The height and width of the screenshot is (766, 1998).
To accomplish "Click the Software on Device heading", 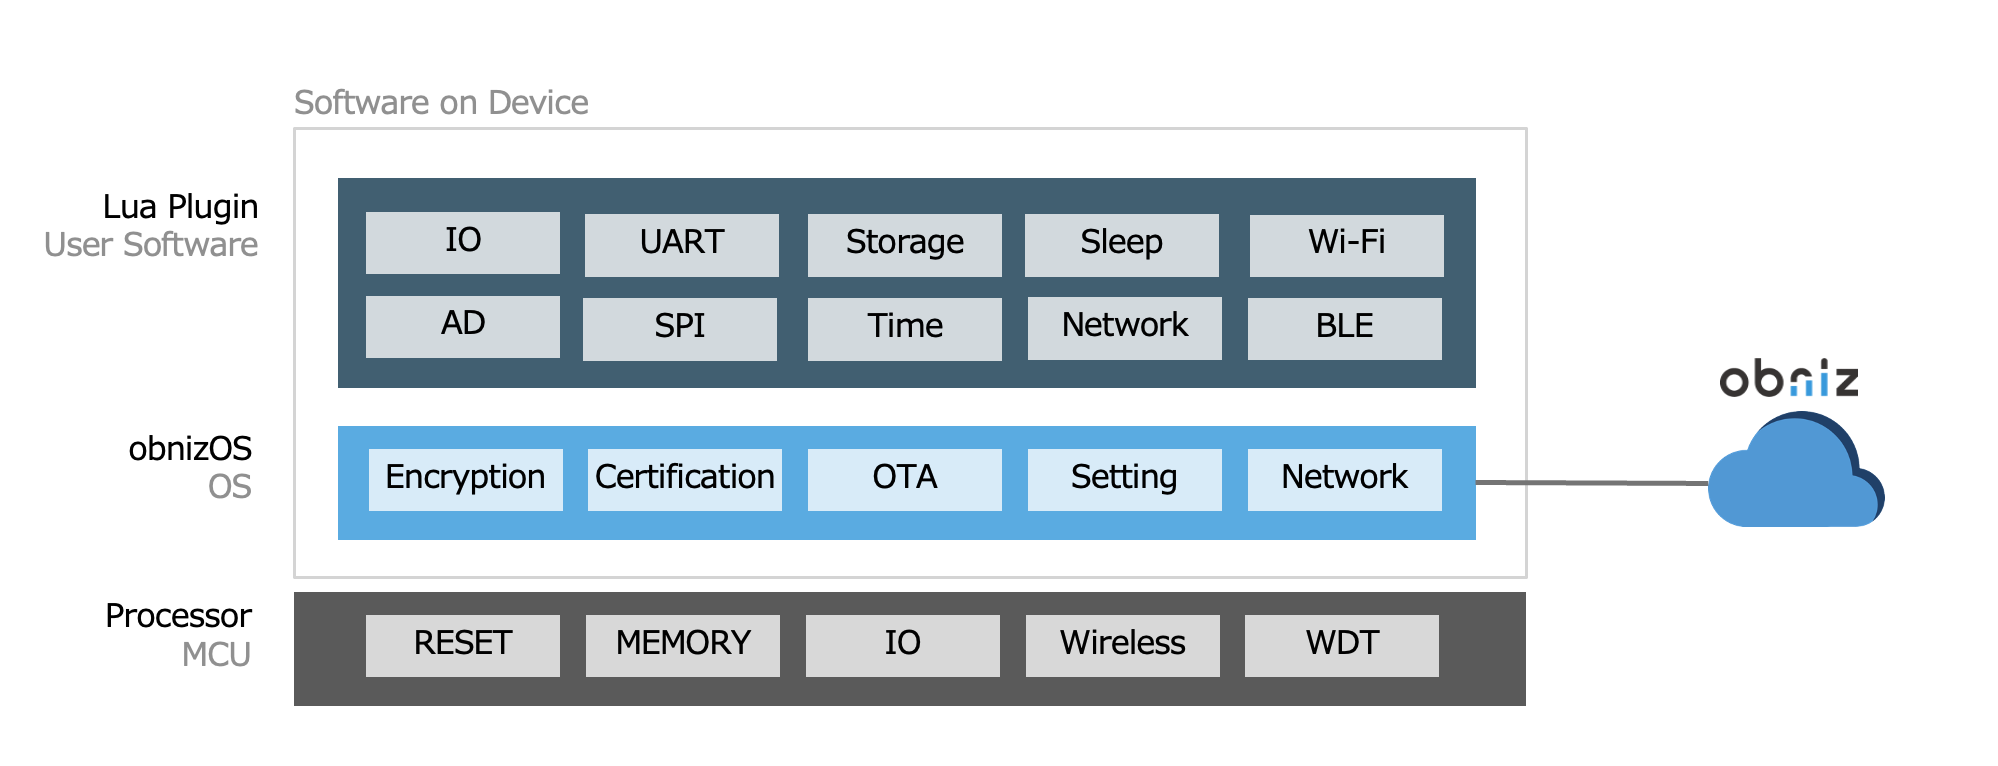I will pyautogui.click(x=441, y=103).
